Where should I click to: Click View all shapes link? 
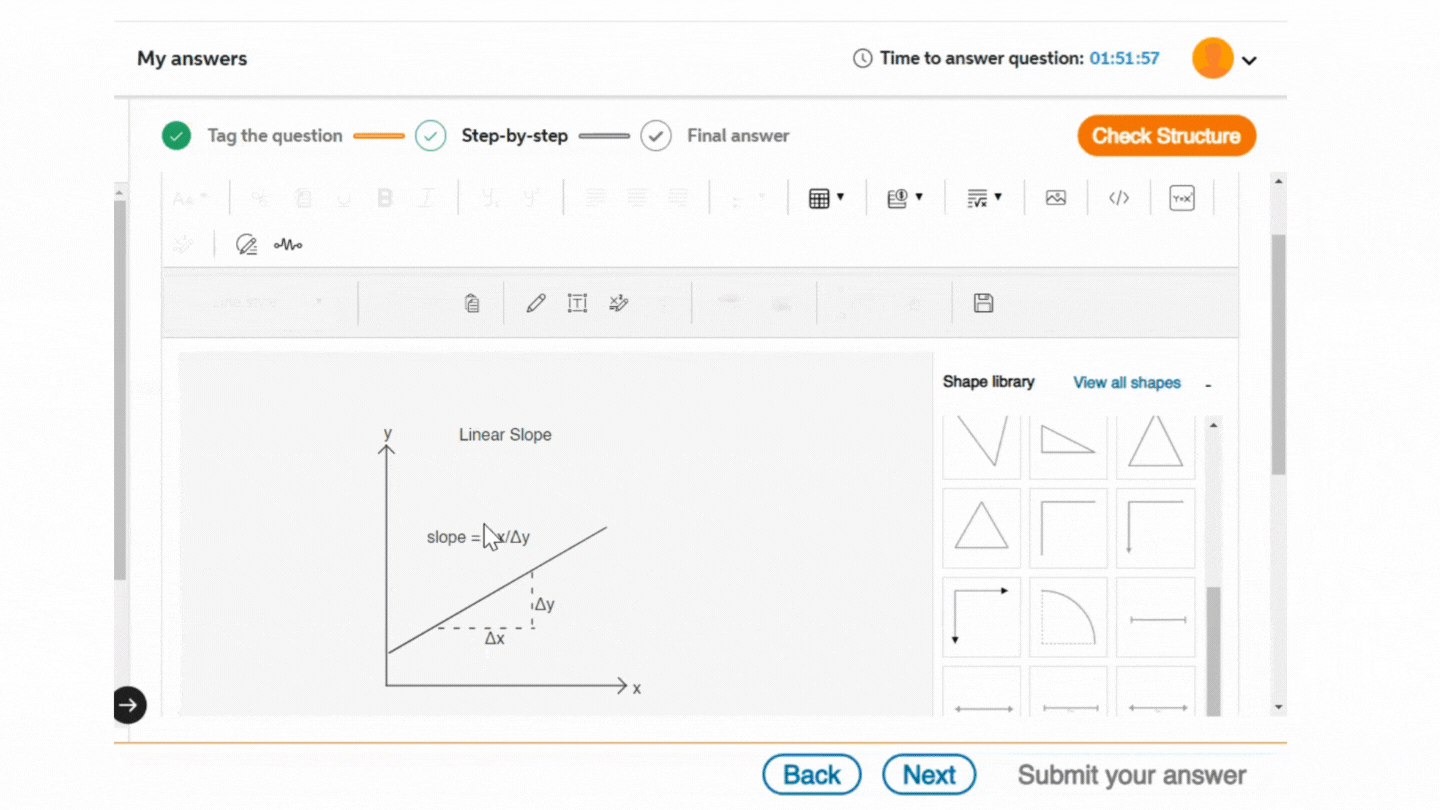1127,383
